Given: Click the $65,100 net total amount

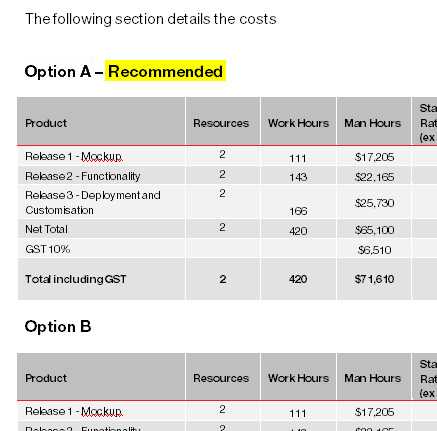Looking at the screenshot, I should [x=374, y=230].
